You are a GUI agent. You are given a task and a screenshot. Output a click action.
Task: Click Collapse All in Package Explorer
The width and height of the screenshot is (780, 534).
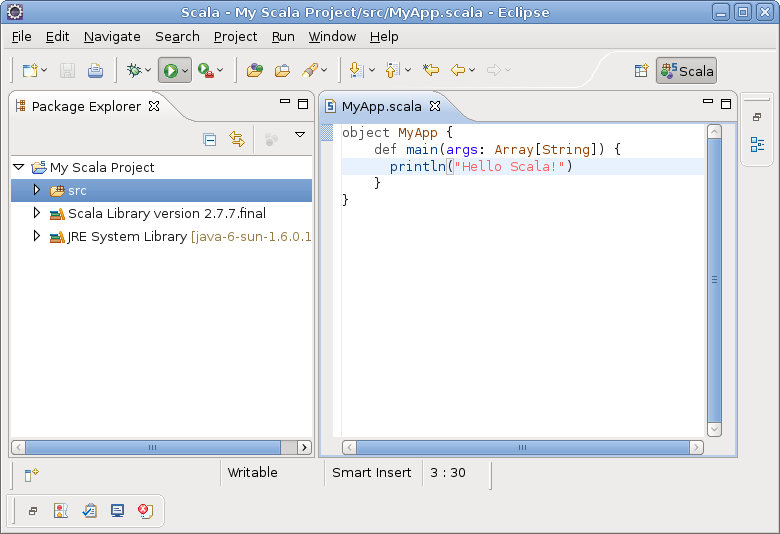(x=209, y=139)
